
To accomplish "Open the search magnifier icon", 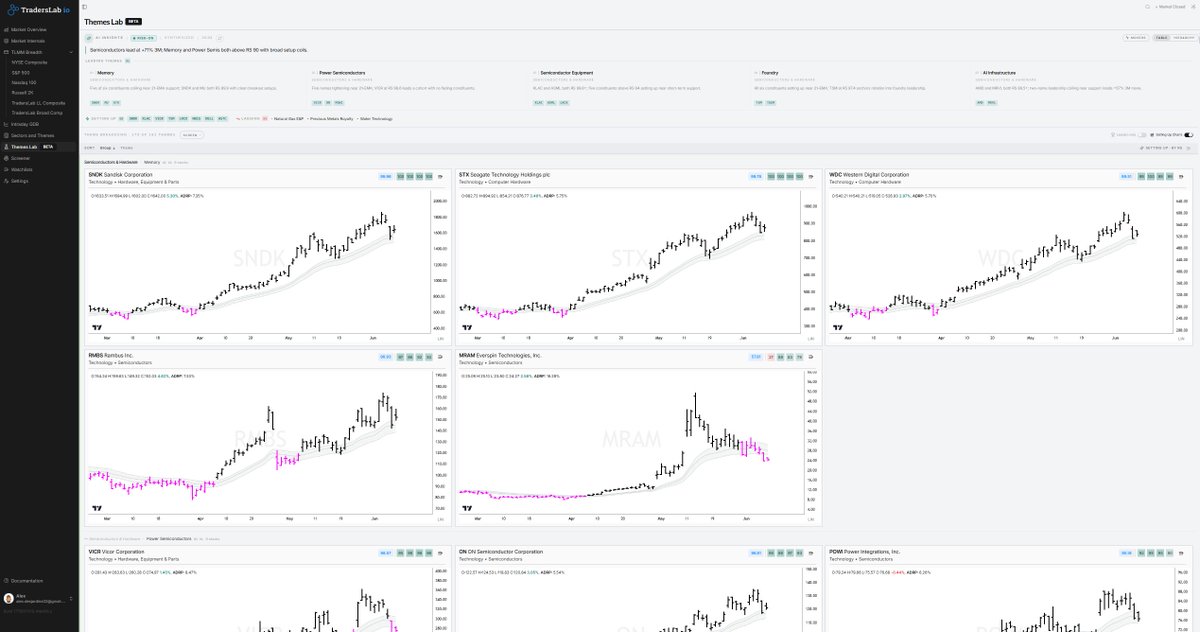I will [x=1147, y=7].
